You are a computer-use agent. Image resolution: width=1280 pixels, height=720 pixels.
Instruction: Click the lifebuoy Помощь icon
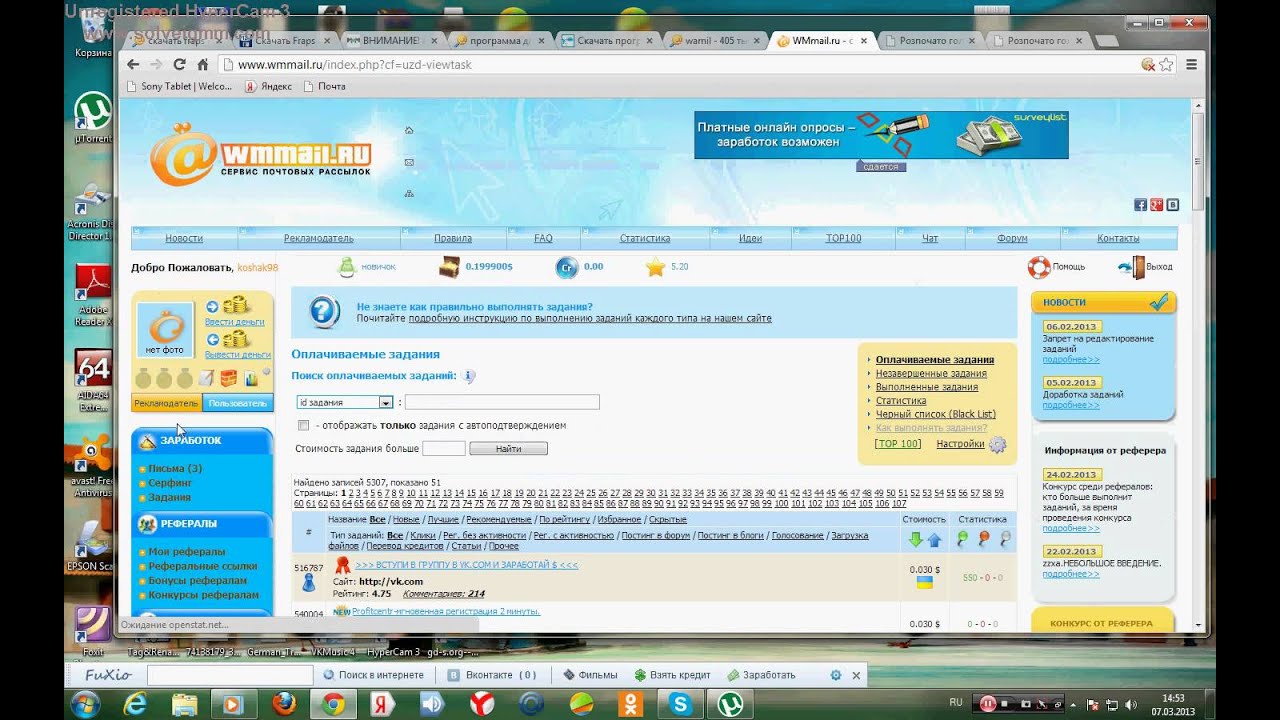tap(1039, 267)
